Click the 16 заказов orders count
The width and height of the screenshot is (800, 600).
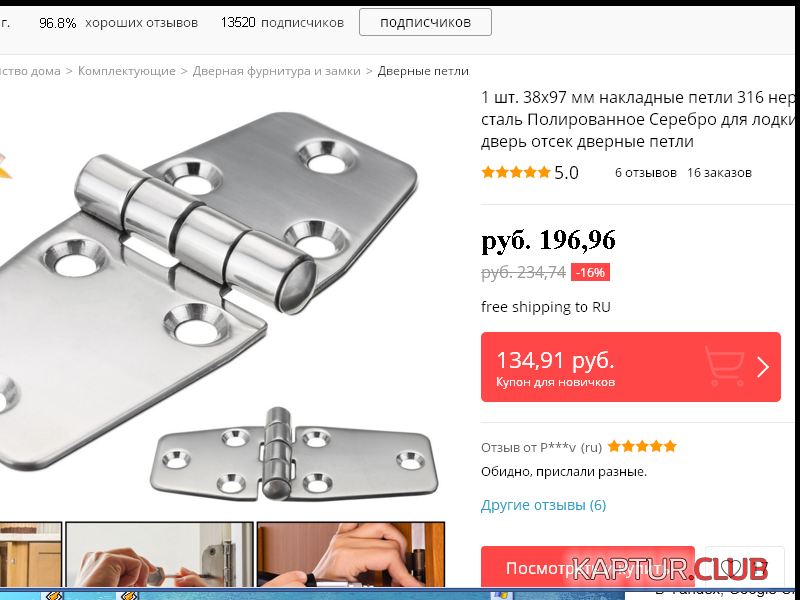pos(719,172)
